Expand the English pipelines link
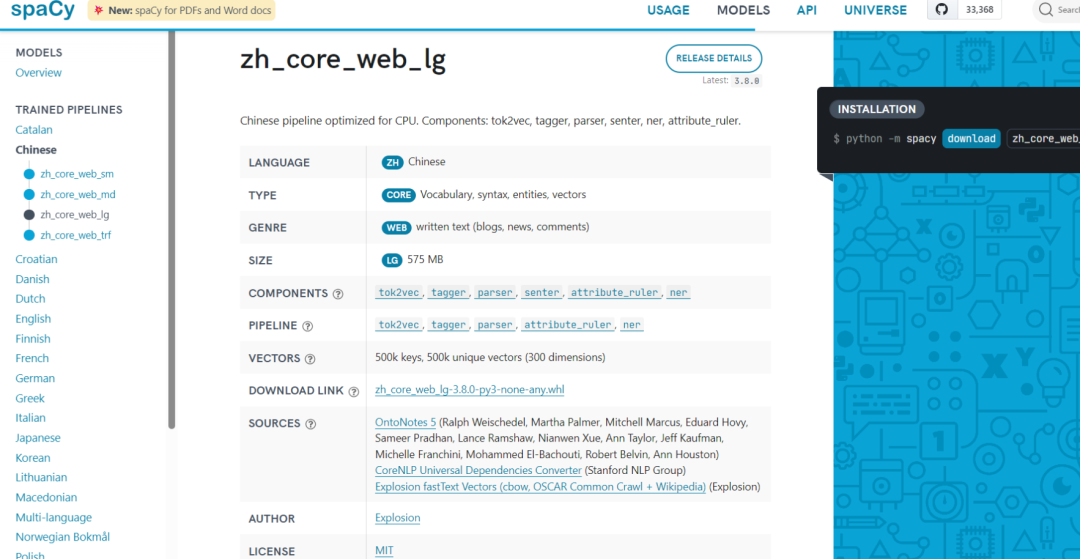The height and width of the screenshot is (559, 1080). (x=33, y=319)
